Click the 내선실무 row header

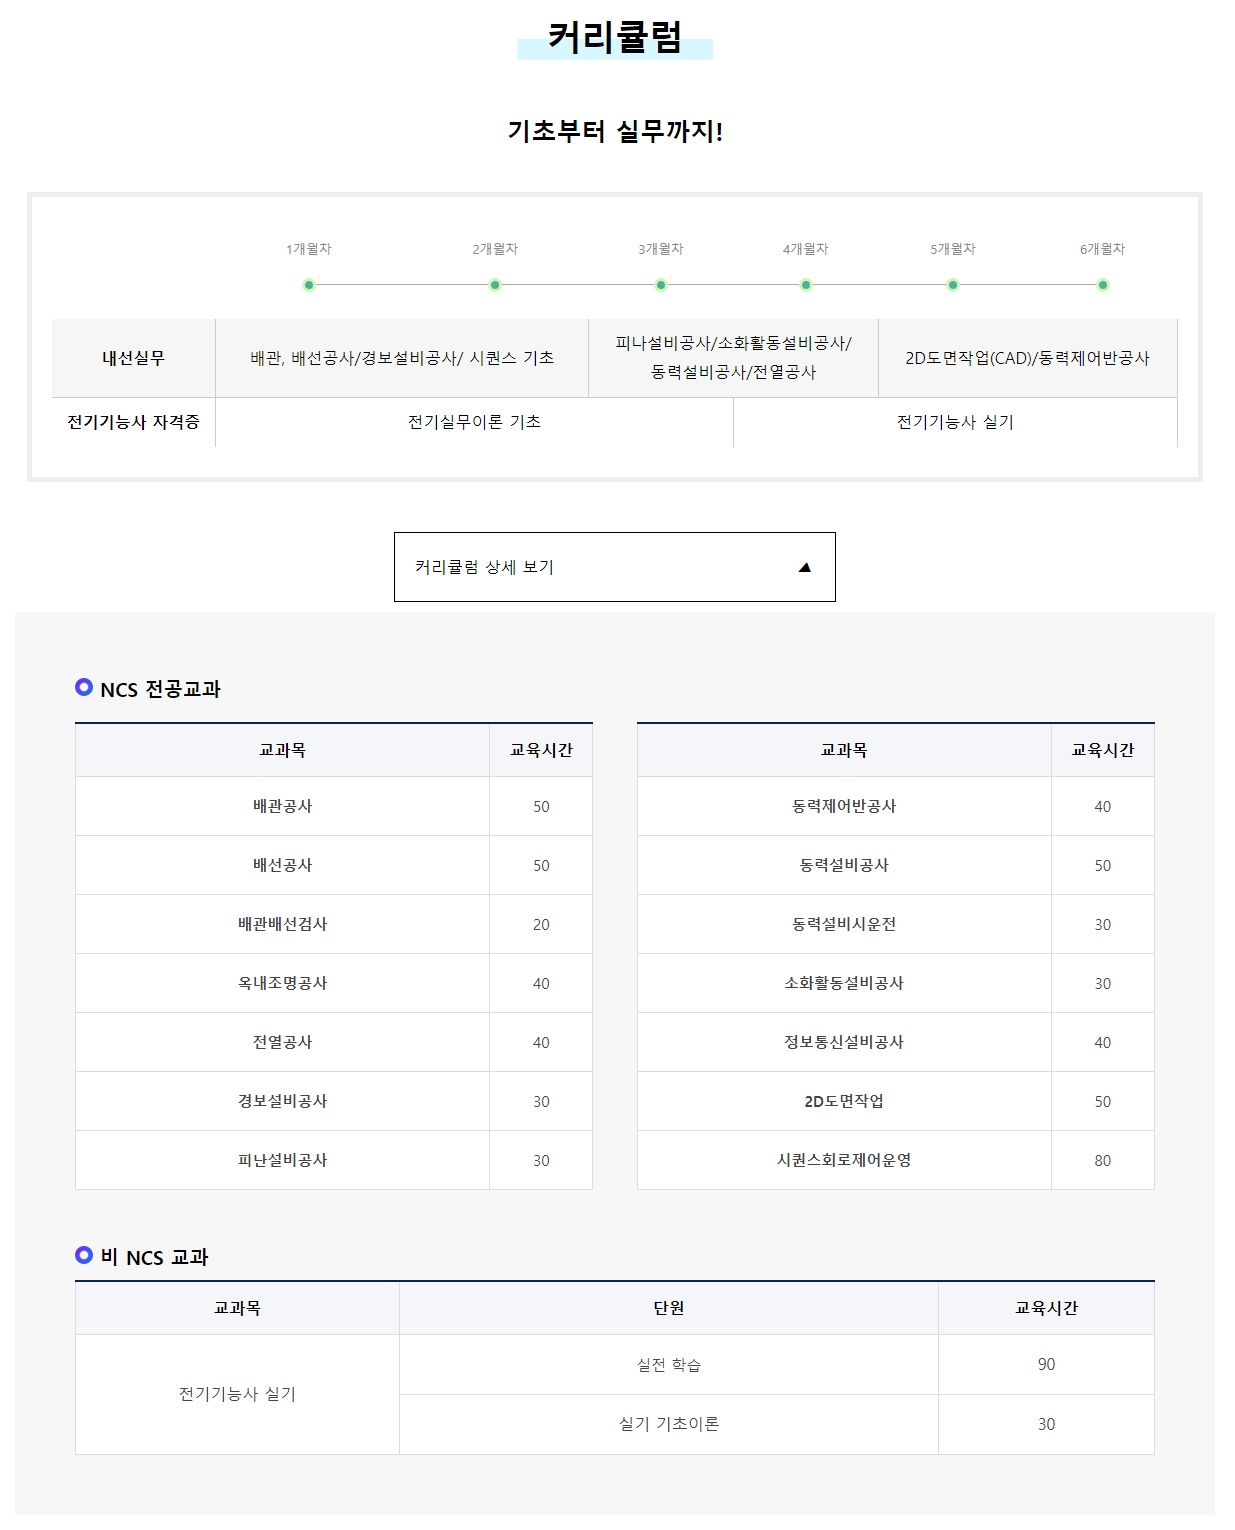pos(134,358)
